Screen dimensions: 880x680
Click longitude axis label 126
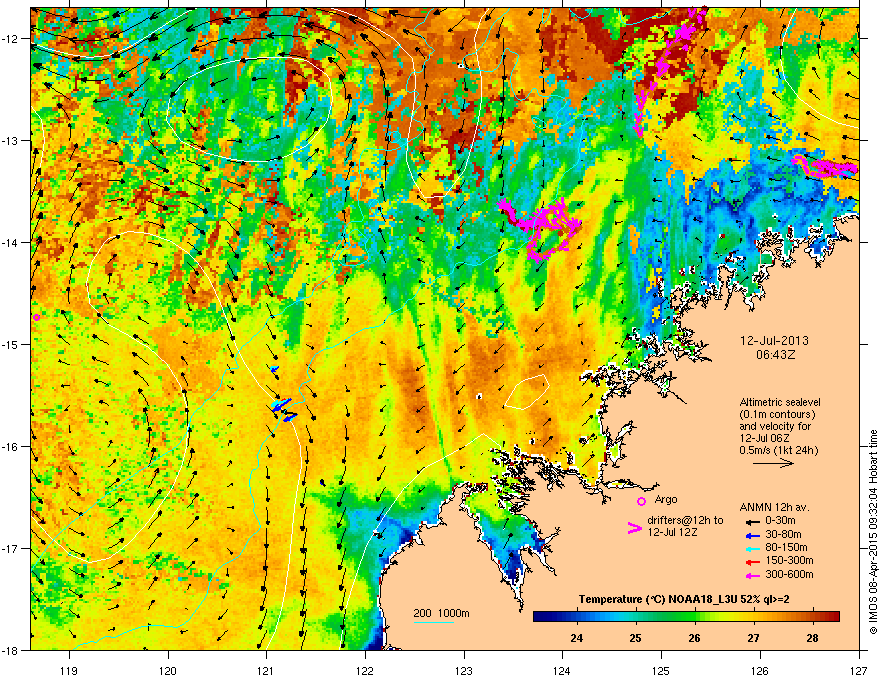(760, 670)
